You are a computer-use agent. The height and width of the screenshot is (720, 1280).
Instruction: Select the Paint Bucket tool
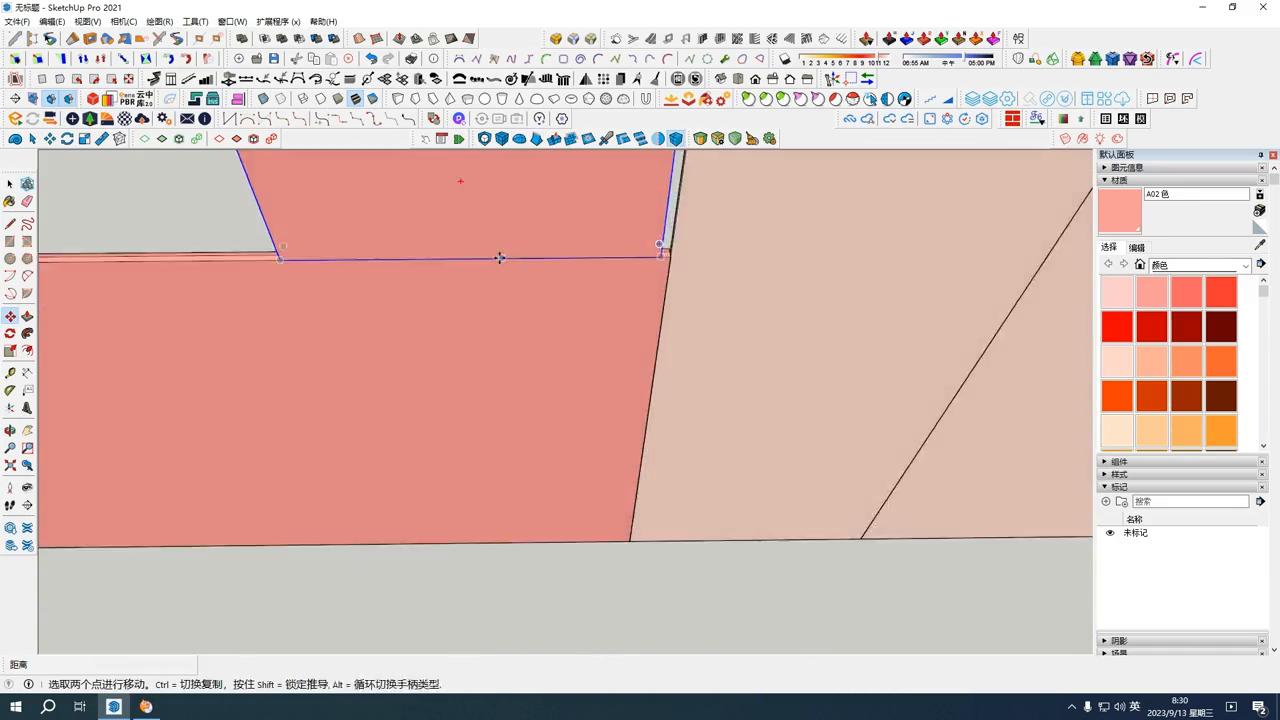[10, 201]
